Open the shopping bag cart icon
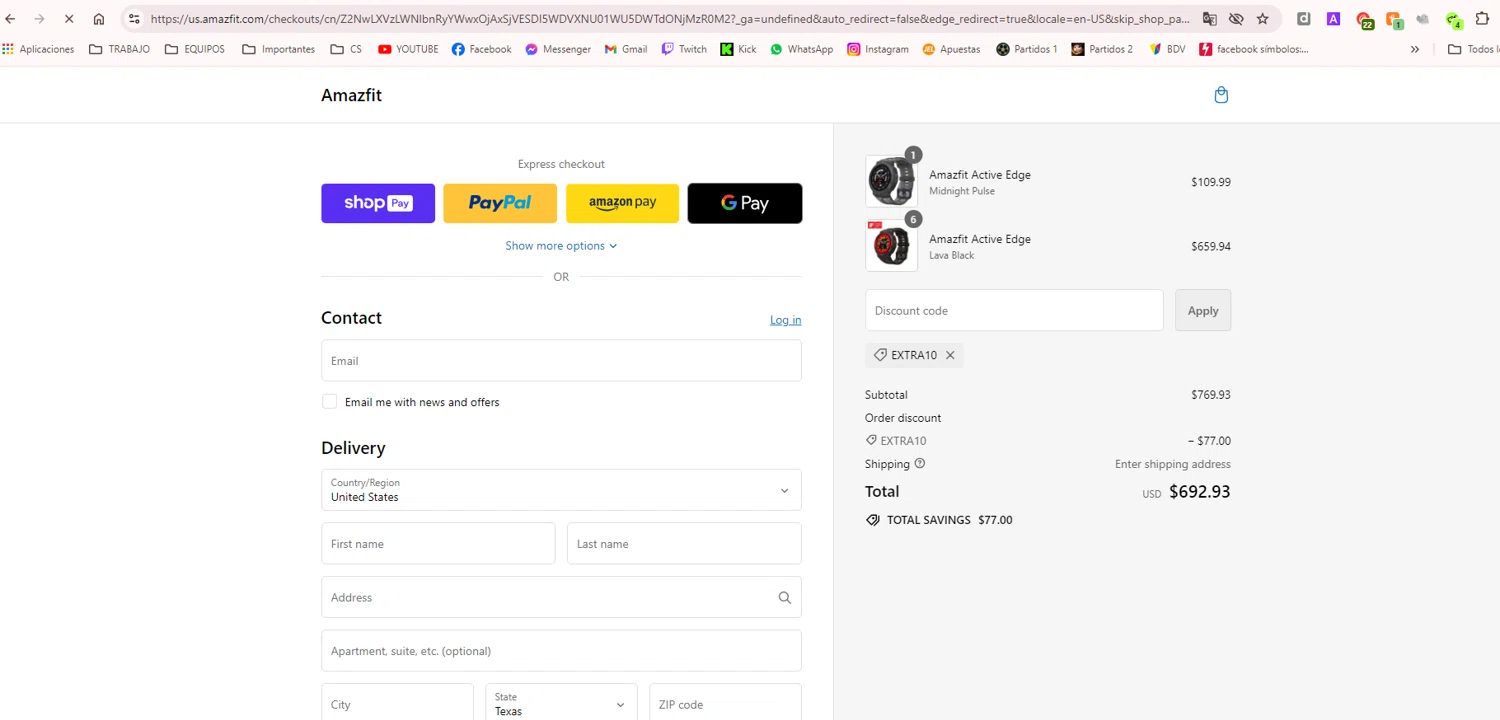The width and height of the screenshot is (1500, 720). point(1221,95)
